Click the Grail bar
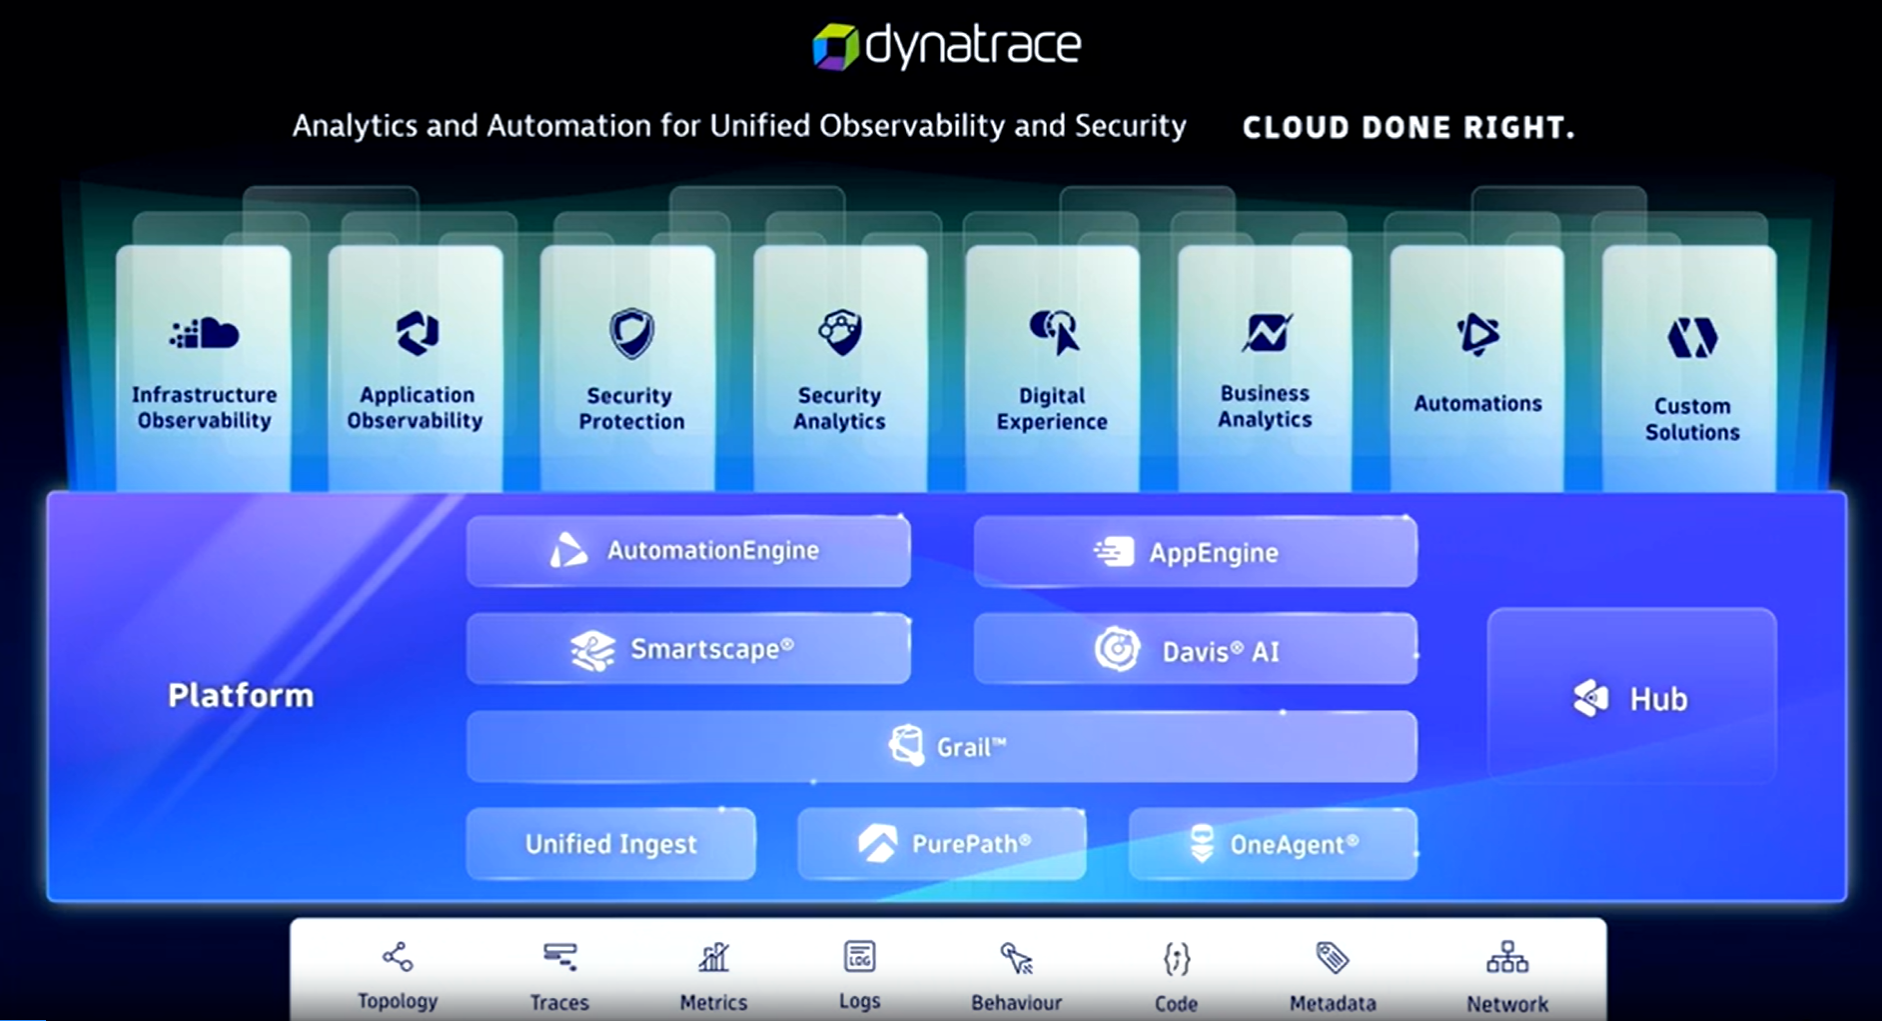 pyautogui.click(x=940, y=745)
